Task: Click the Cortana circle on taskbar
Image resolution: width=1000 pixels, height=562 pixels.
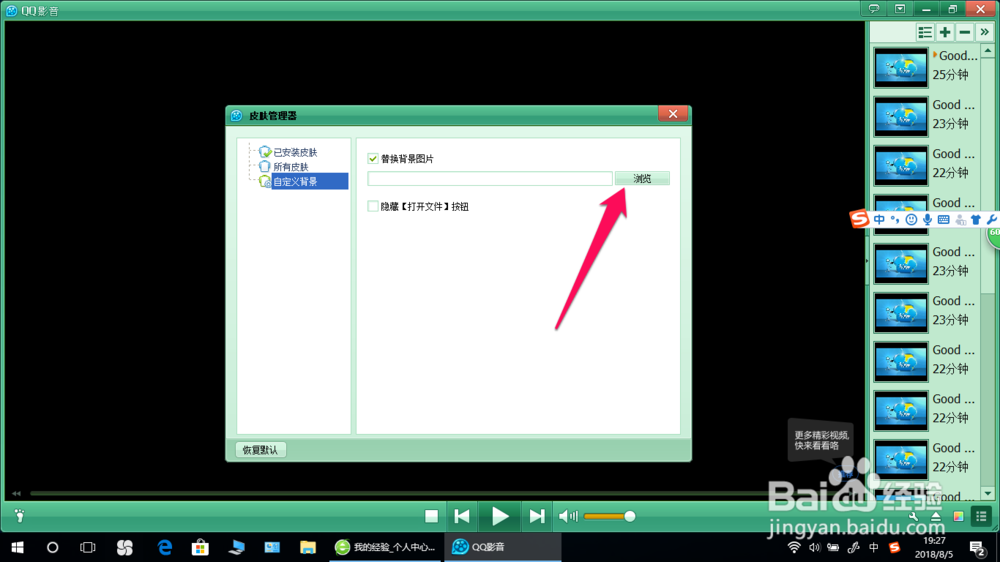Action: [52, 547]
